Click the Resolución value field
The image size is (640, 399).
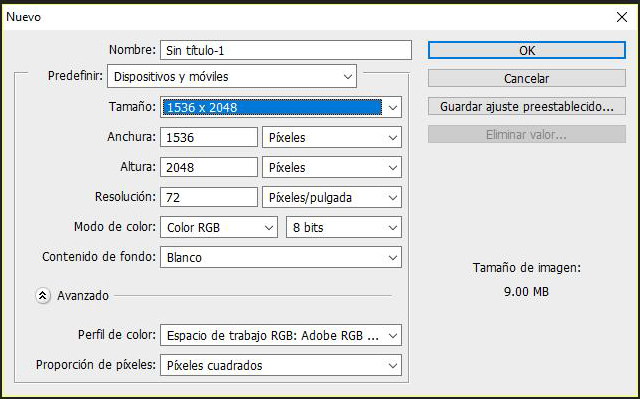(x=209, y=197)
